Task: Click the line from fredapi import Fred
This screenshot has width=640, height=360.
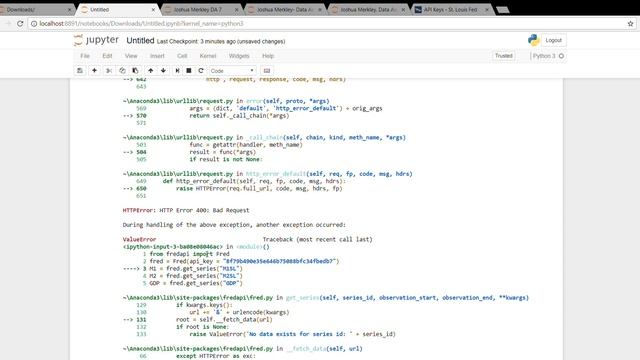Action: (189, 254)
